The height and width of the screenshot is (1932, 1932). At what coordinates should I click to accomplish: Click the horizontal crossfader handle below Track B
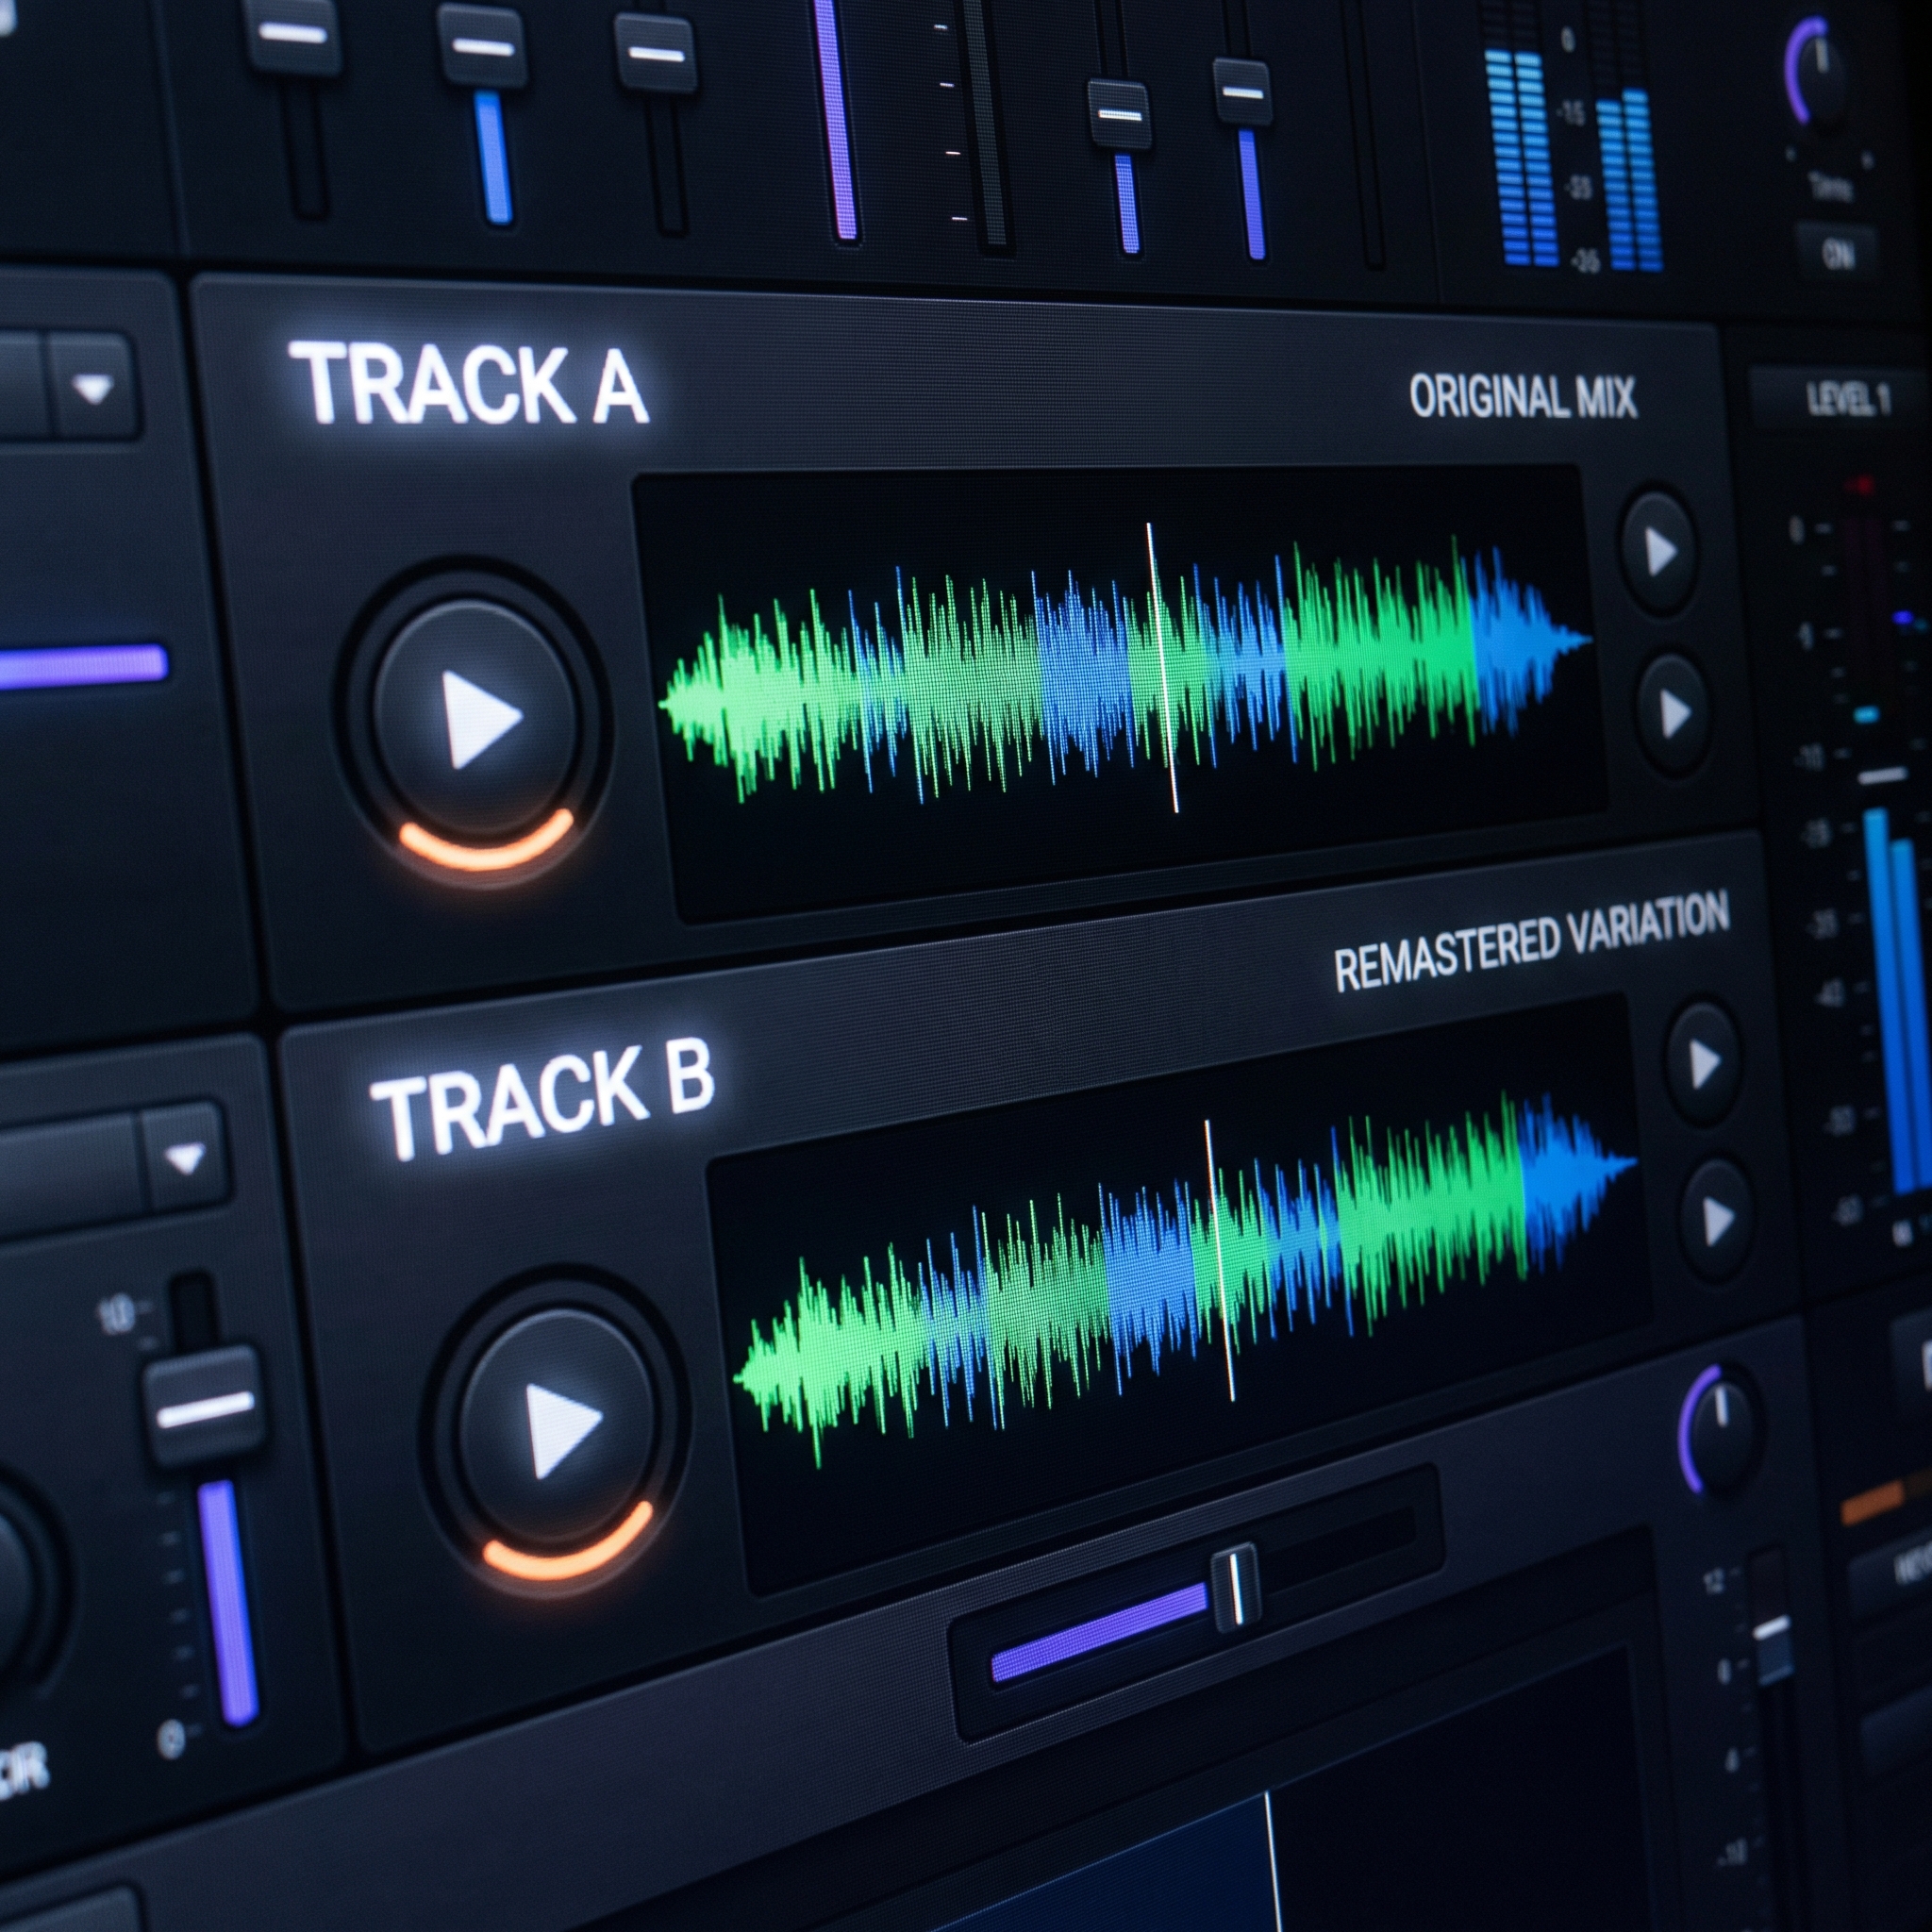click(x=1235, y=1589)
